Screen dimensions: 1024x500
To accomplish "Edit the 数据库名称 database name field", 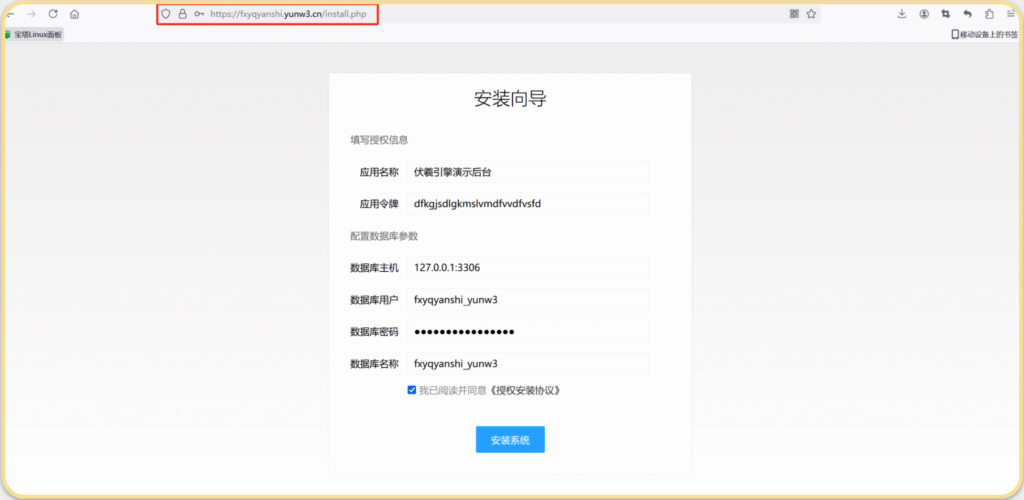I will click(528, 364).
